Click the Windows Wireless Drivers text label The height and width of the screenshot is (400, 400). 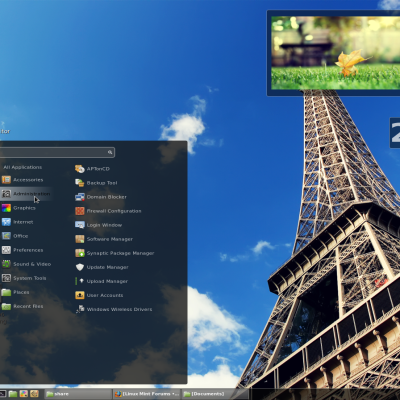click(119, 309)
